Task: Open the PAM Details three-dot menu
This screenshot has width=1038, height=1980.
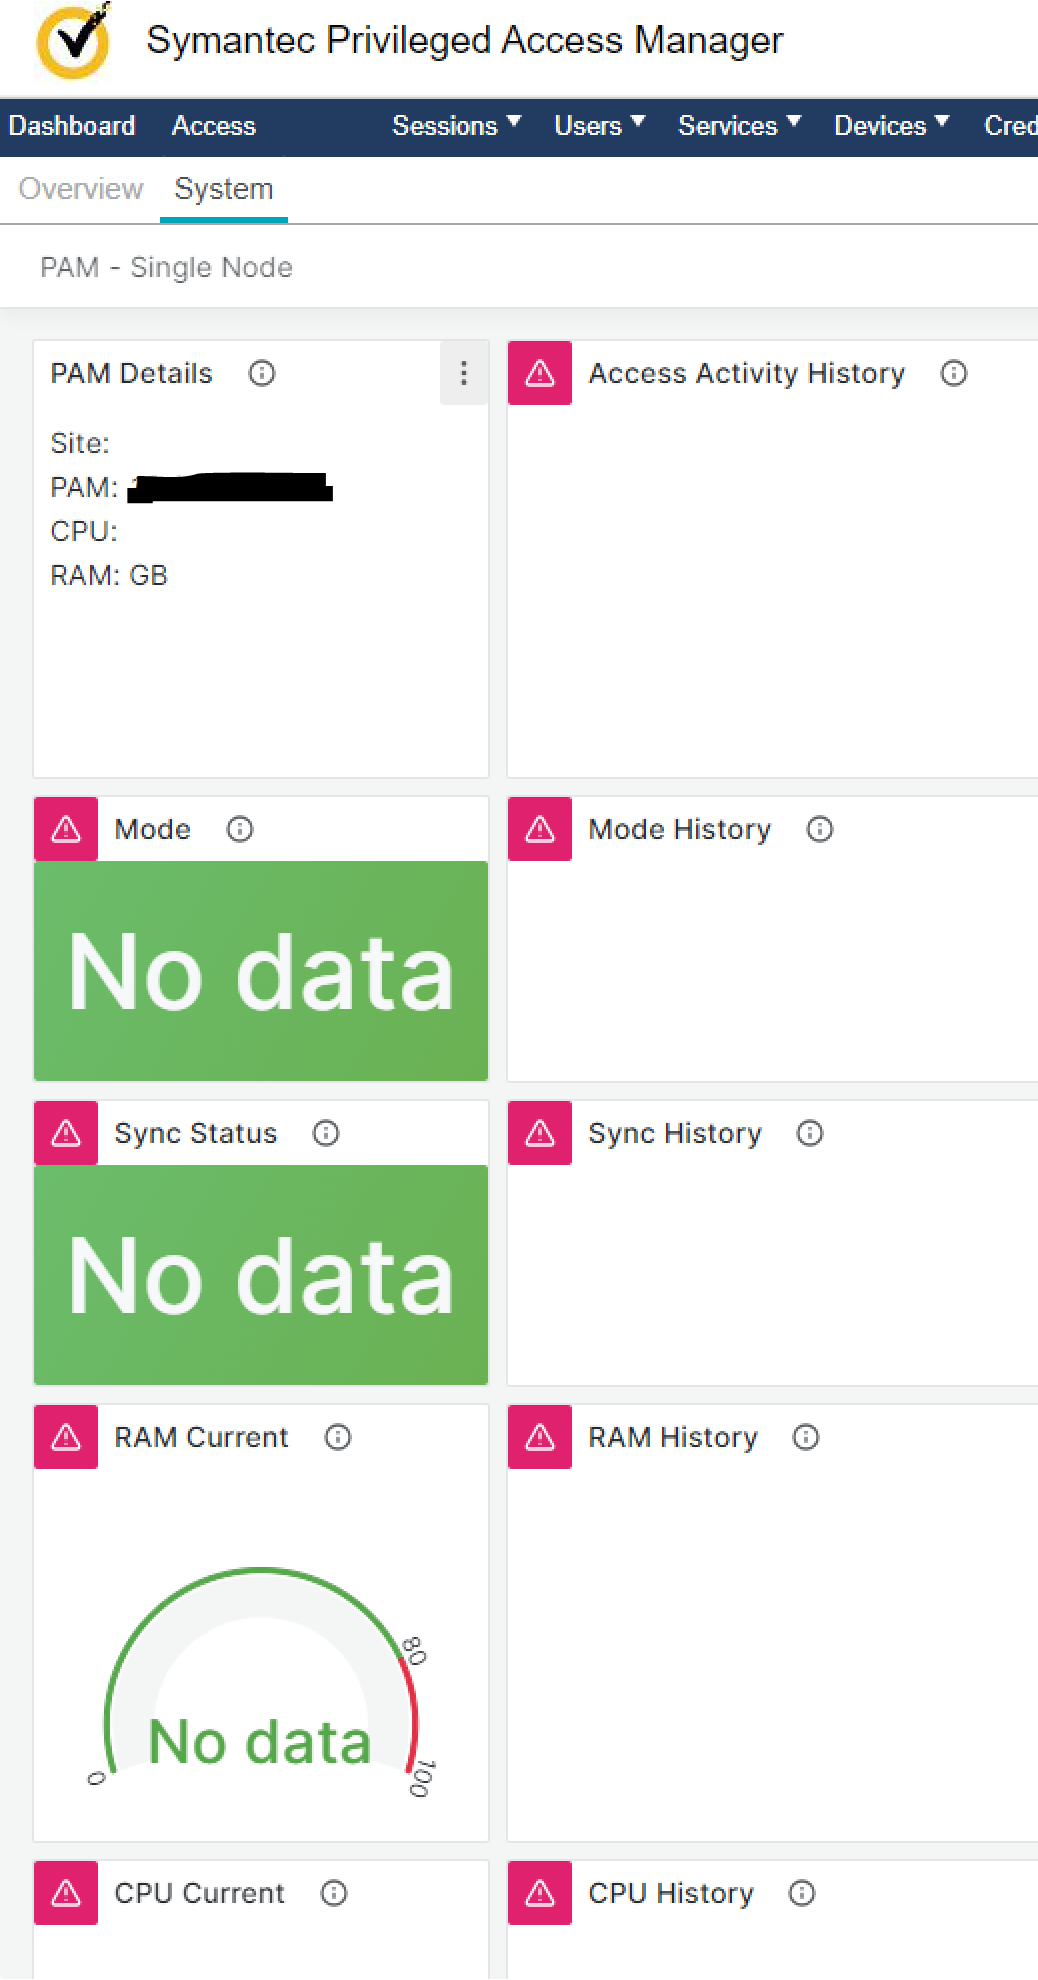Action: [x=464, y=373]
